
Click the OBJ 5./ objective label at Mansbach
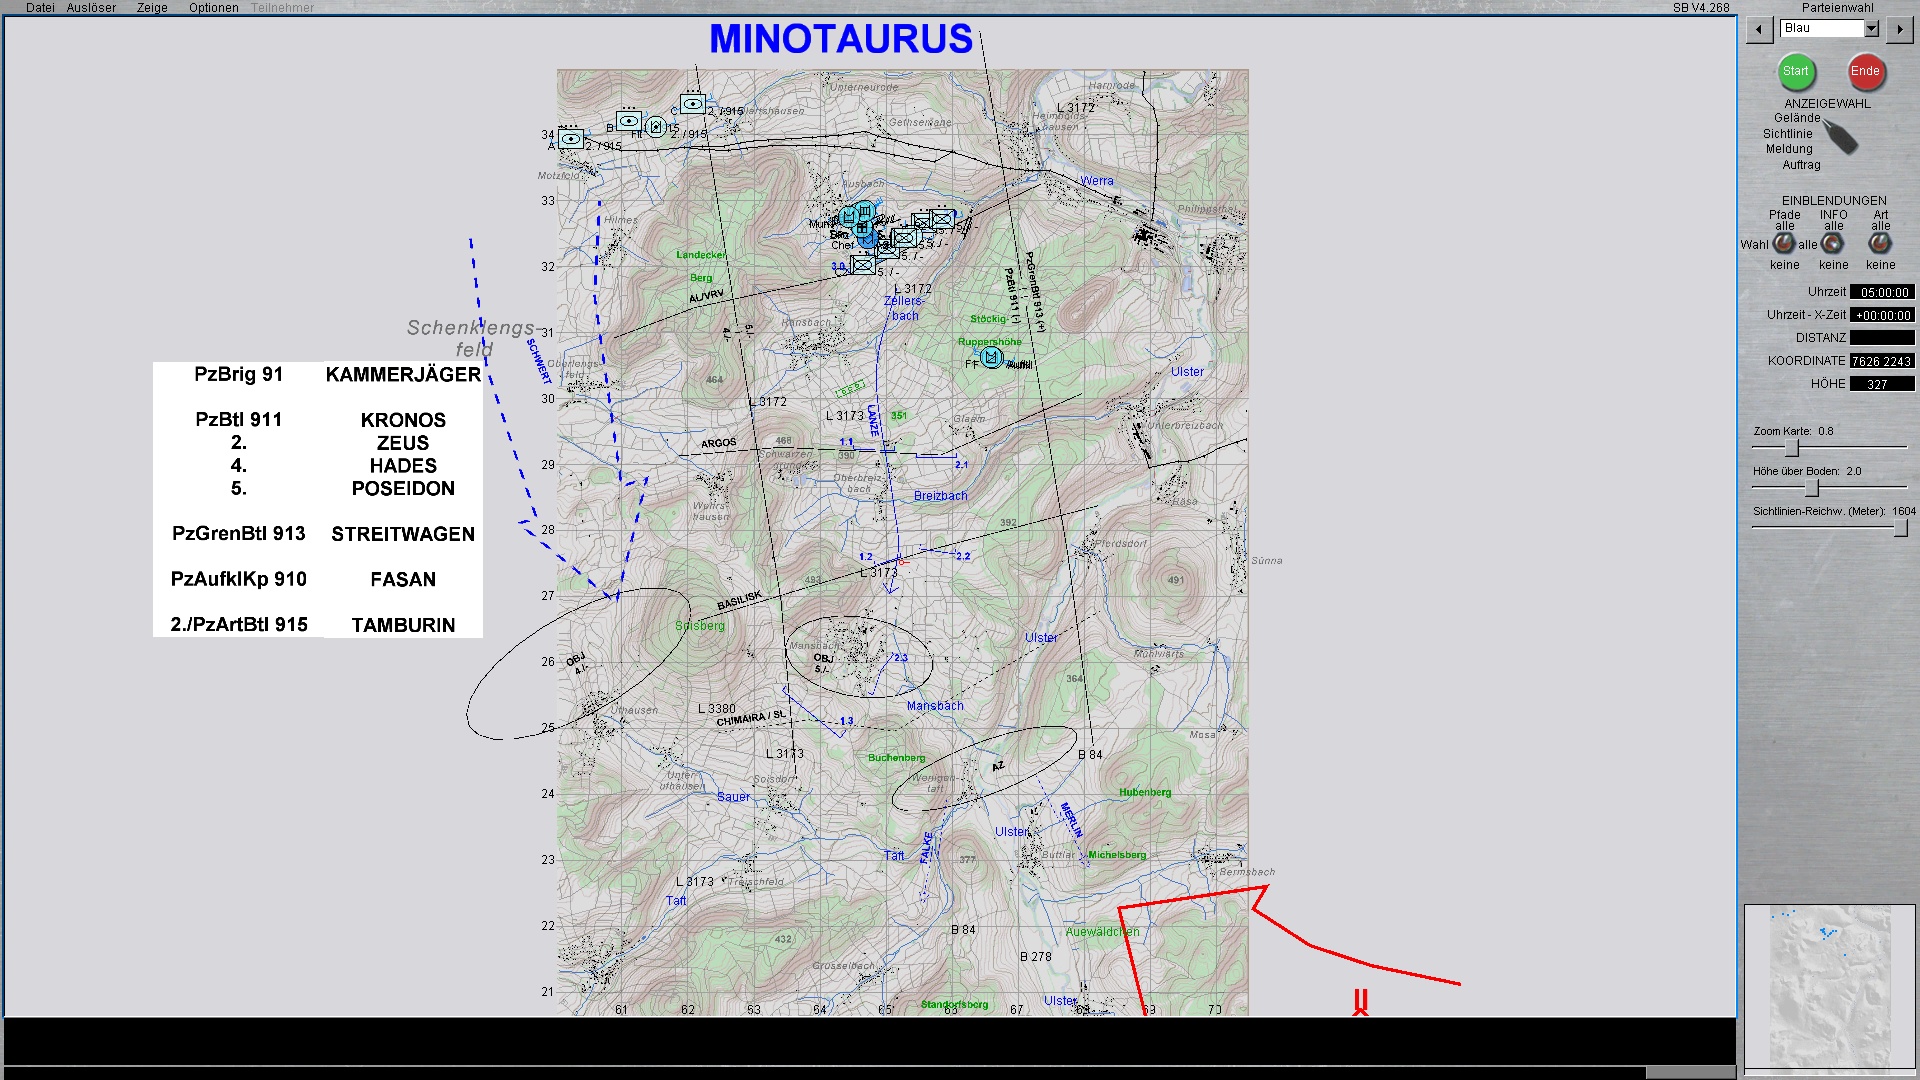[x=823, y=663]
